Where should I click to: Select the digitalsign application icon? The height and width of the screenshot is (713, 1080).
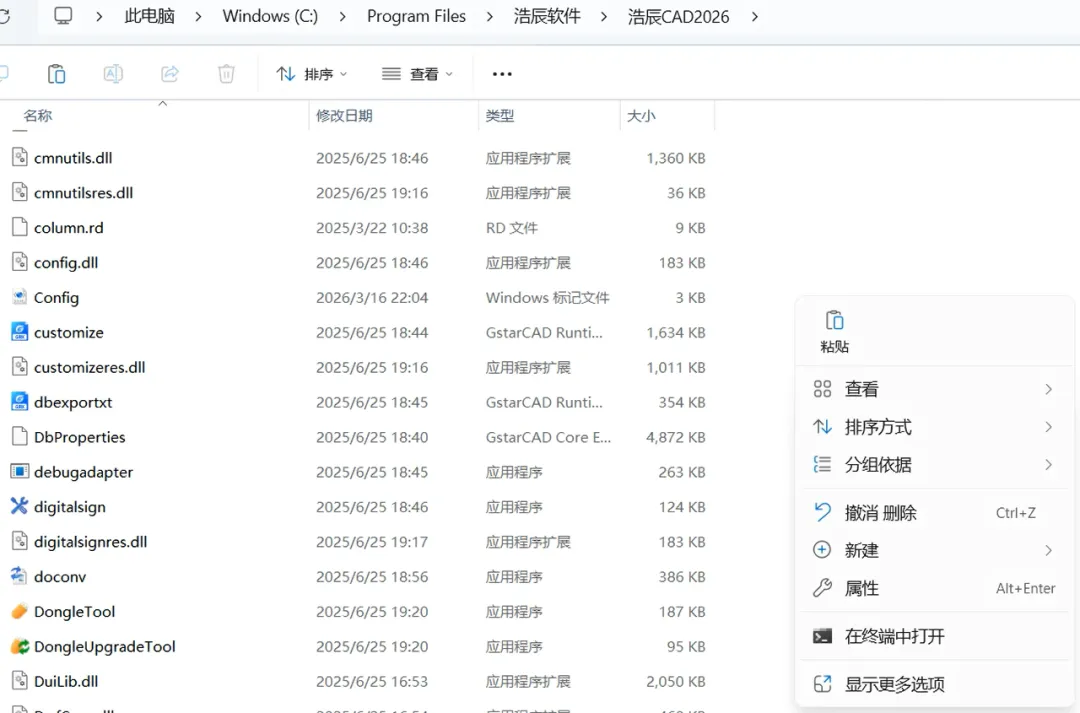(19, 506)
